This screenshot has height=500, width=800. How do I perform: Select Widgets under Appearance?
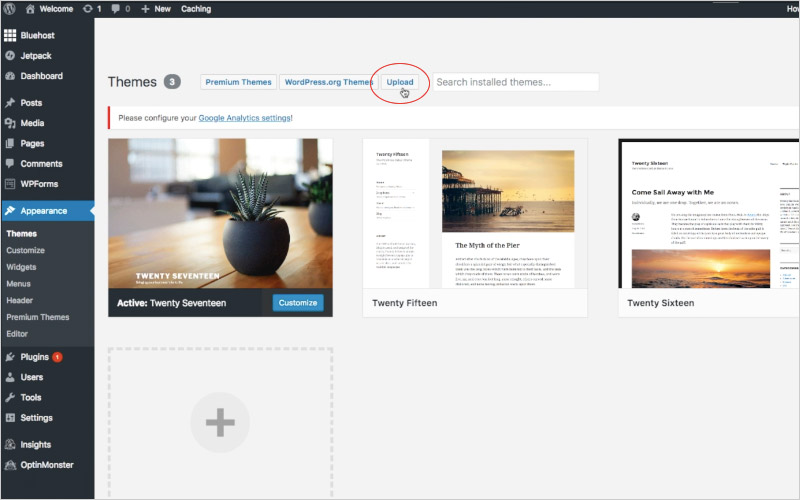pos(23,267)
